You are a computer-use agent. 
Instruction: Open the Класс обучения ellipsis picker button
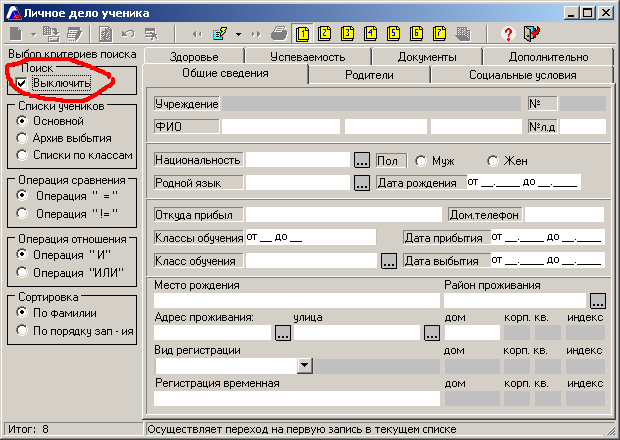coord(389,261)
